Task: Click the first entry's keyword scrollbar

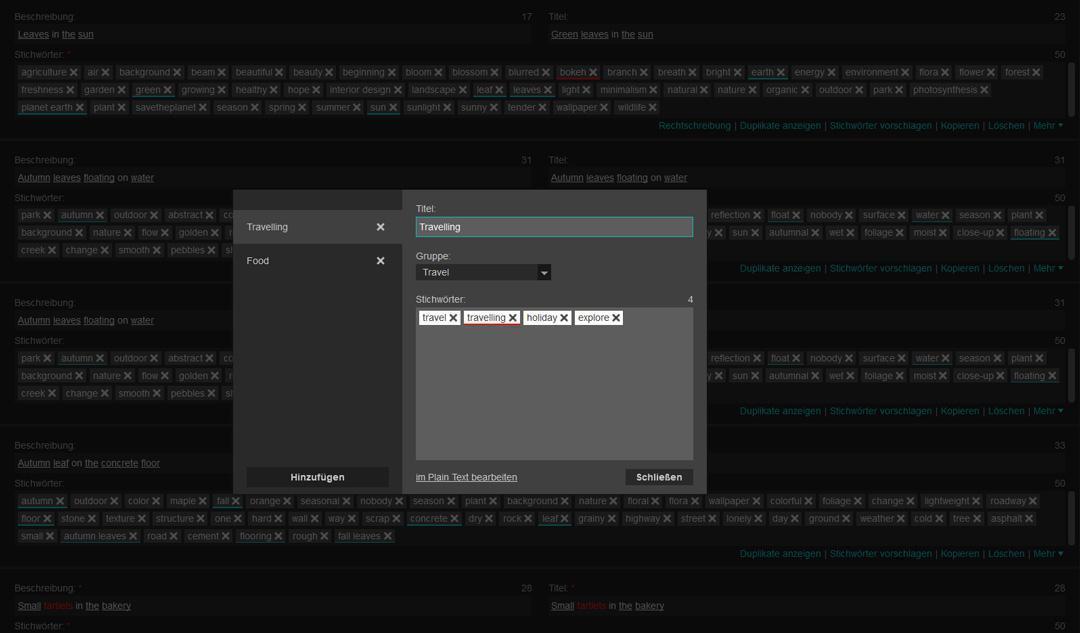Action: [1071, 89]
